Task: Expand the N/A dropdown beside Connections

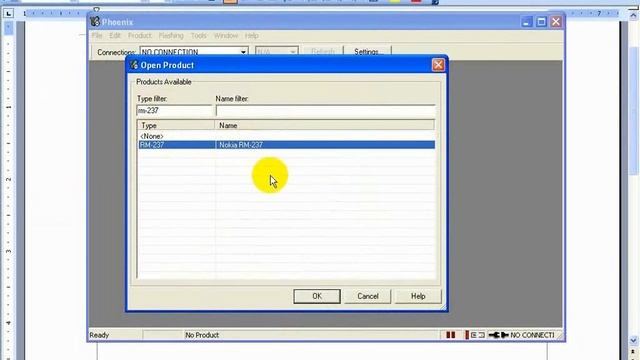Action: click(293, 52)
